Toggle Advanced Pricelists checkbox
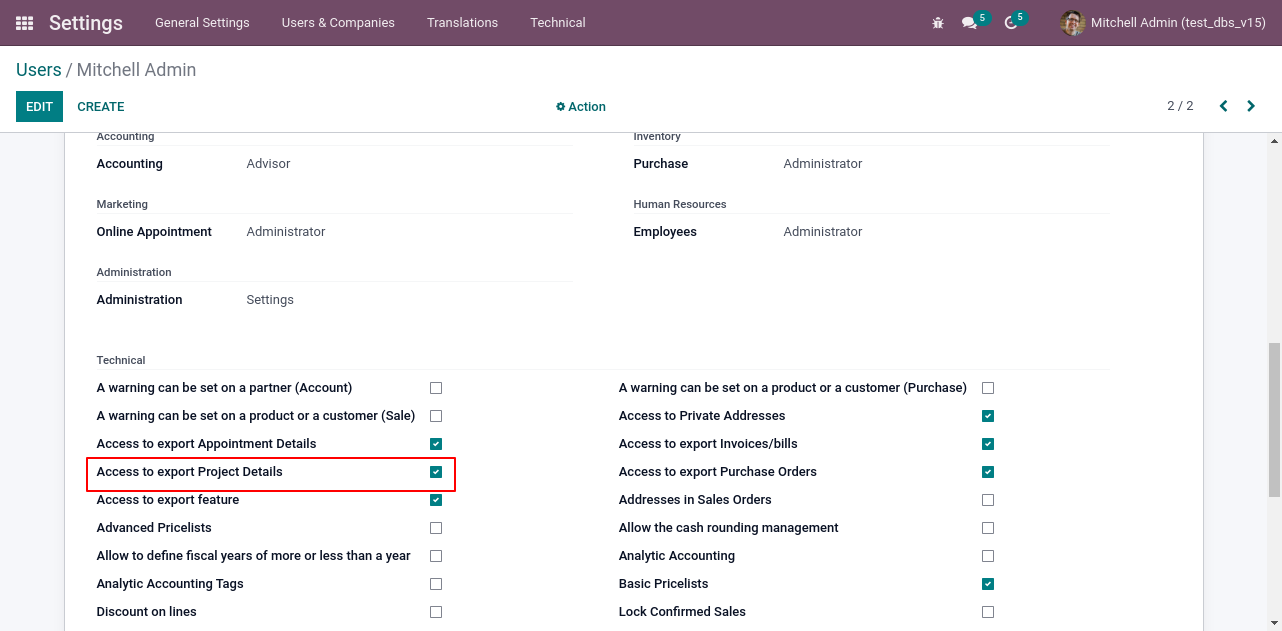The image size is (1282, 631). [x=436, y=528]
